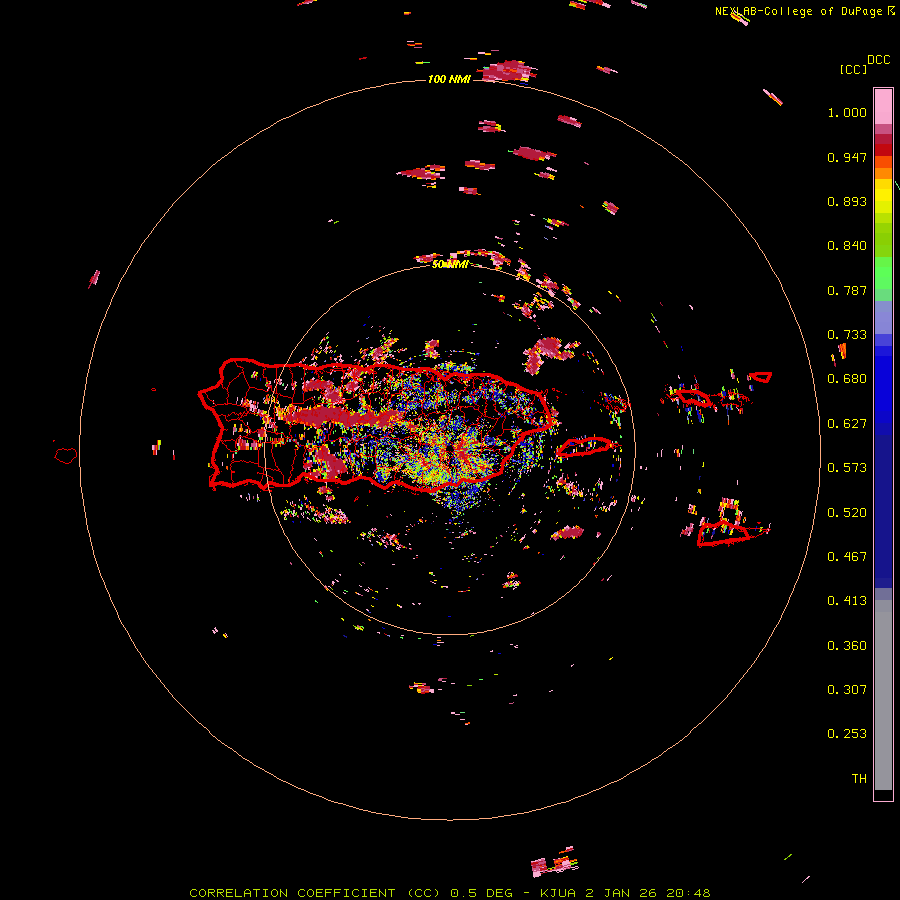Click the 0.467 color scale label
Screen dimensions: 900x900
point(847,557)
